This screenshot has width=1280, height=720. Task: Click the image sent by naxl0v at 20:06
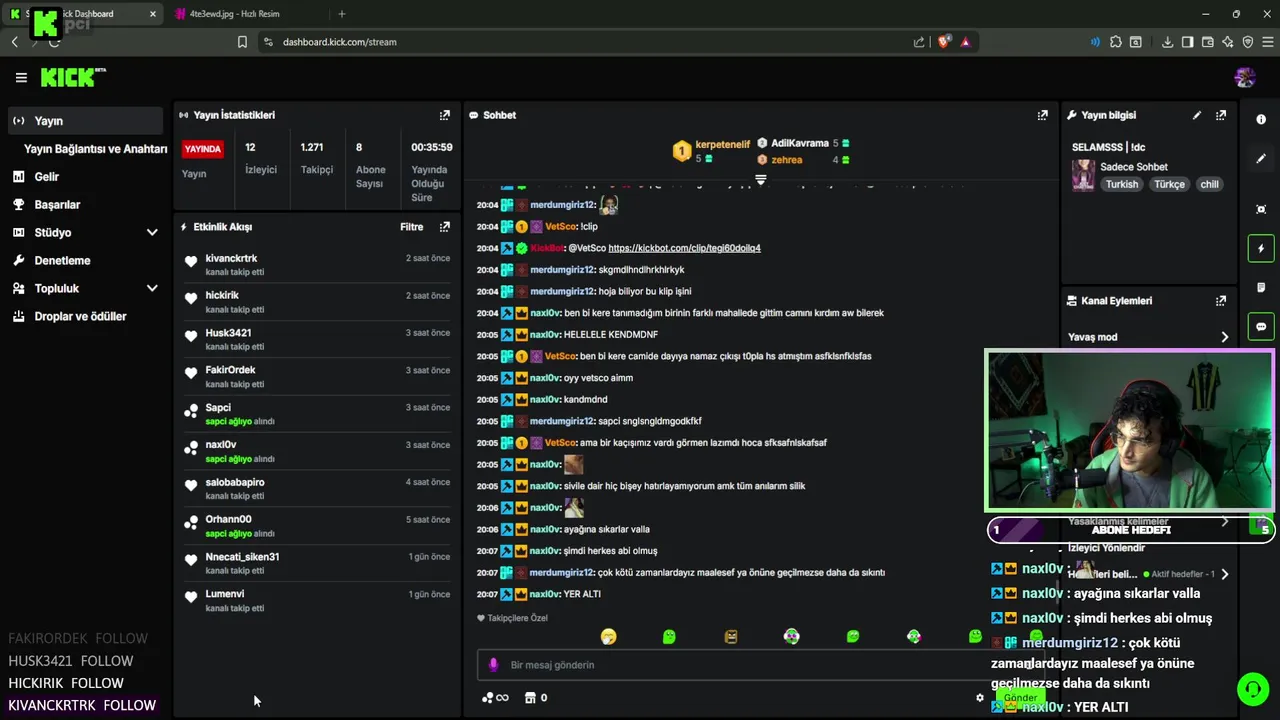pyautogui.click(x=573, y=508)
